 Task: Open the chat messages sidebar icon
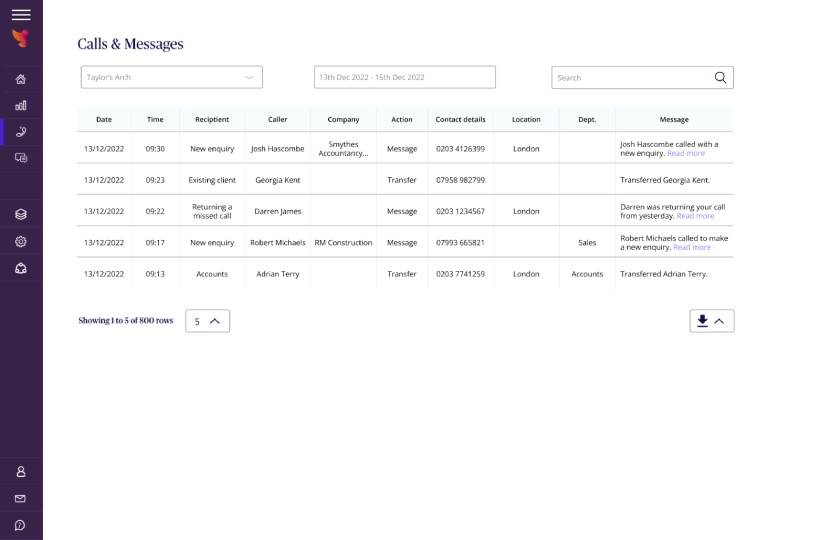20,158
